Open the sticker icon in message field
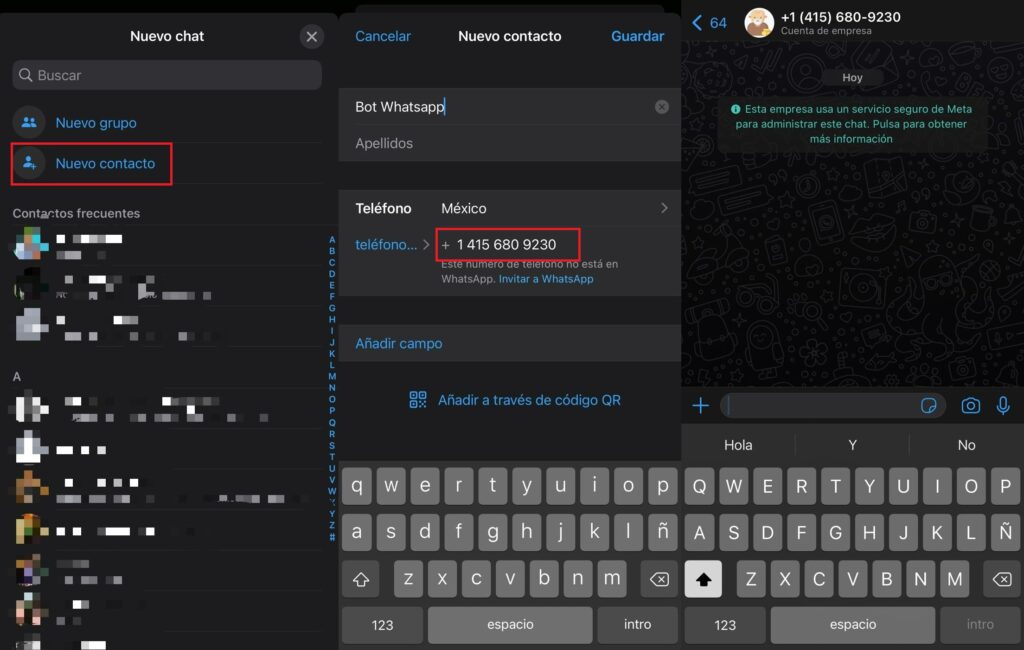This screenshot has width=1024, height=650. tap(928, 406)
